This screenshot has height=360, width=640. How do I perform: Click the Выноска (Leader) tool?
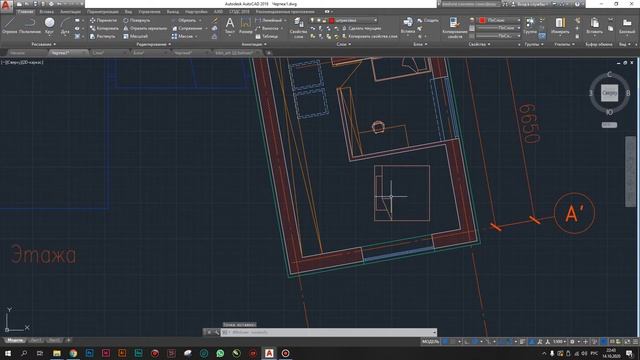(x=267, y=28)
